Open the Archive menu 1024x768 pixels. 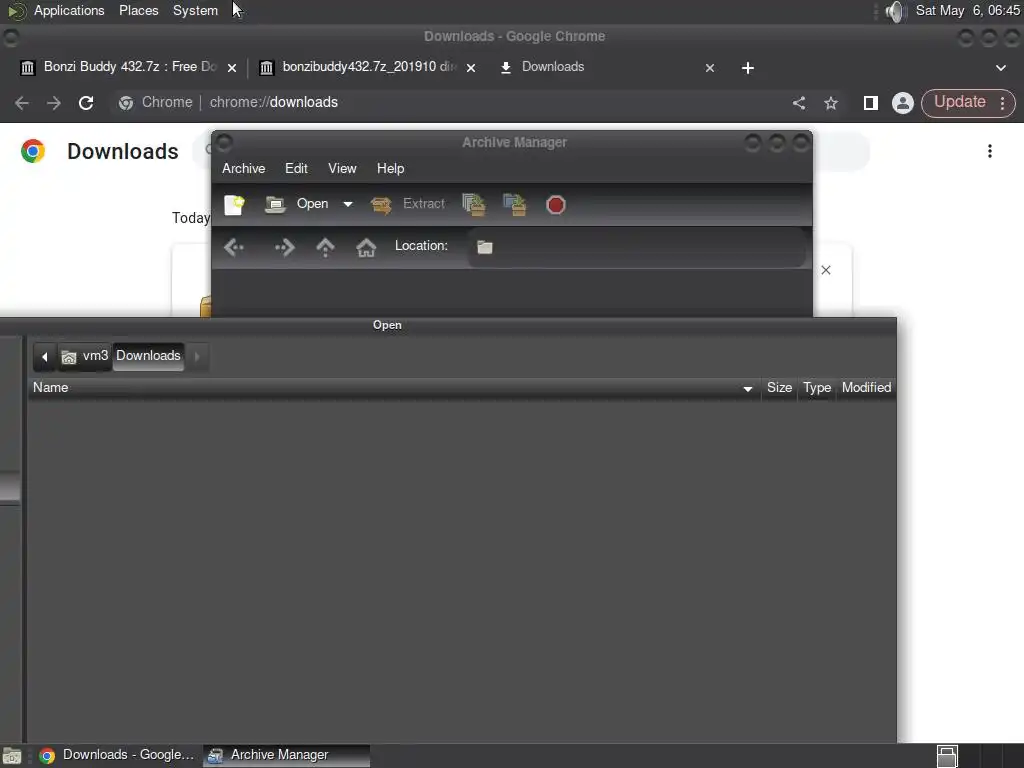point(244,168)
